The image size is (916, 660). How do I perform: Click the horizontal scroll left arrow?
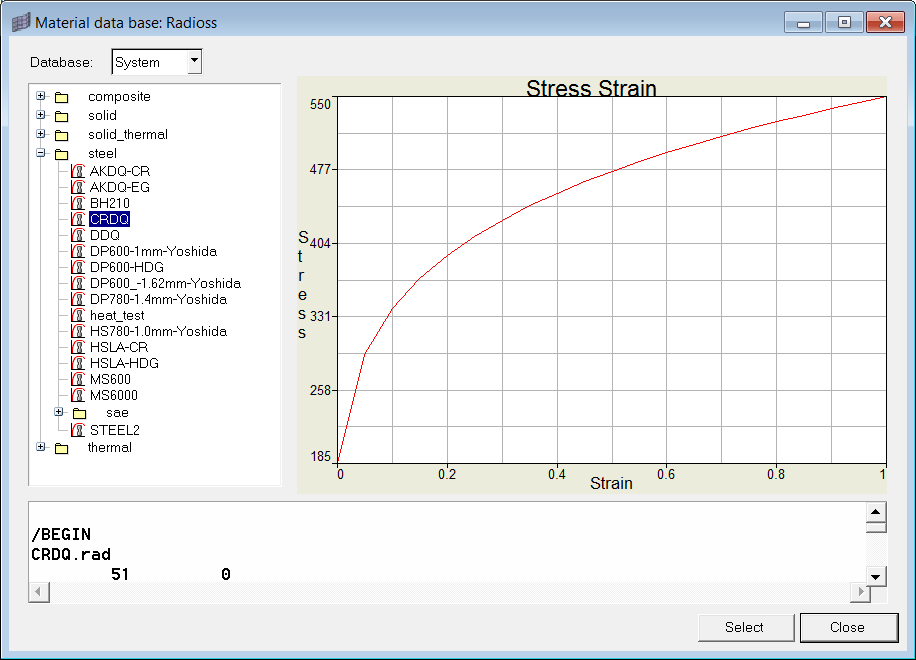click(x=39, y=592)
